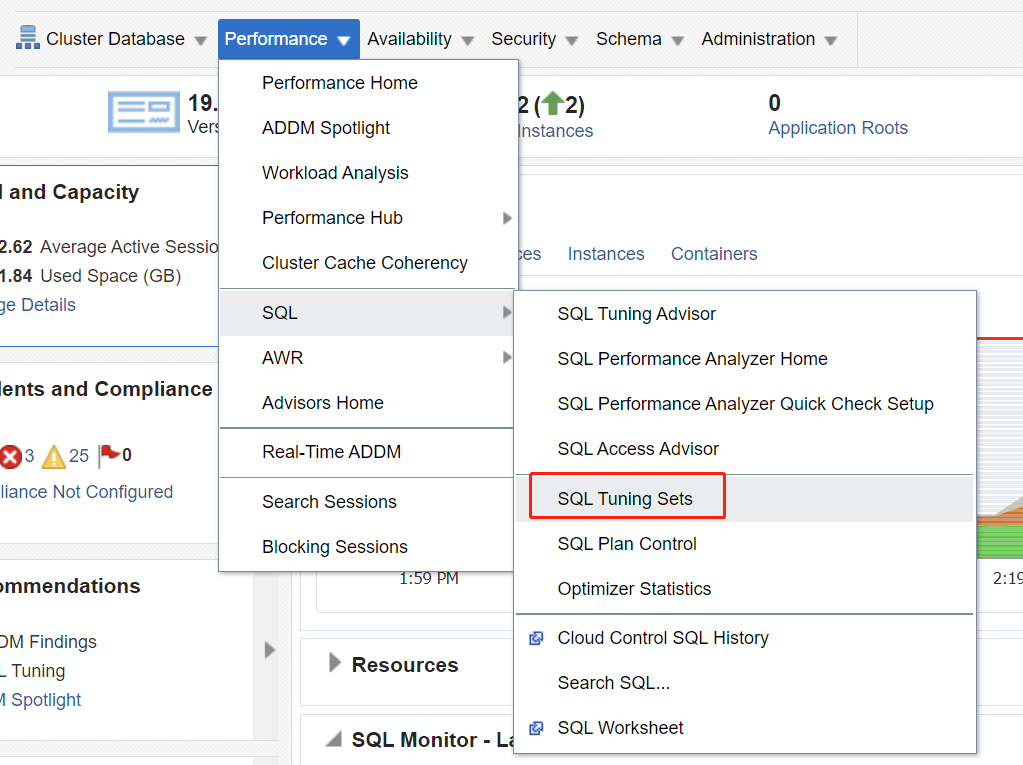Click the Application Roots count 0
This screenshot has width=1023, height=765.
[x=774, y=102]
